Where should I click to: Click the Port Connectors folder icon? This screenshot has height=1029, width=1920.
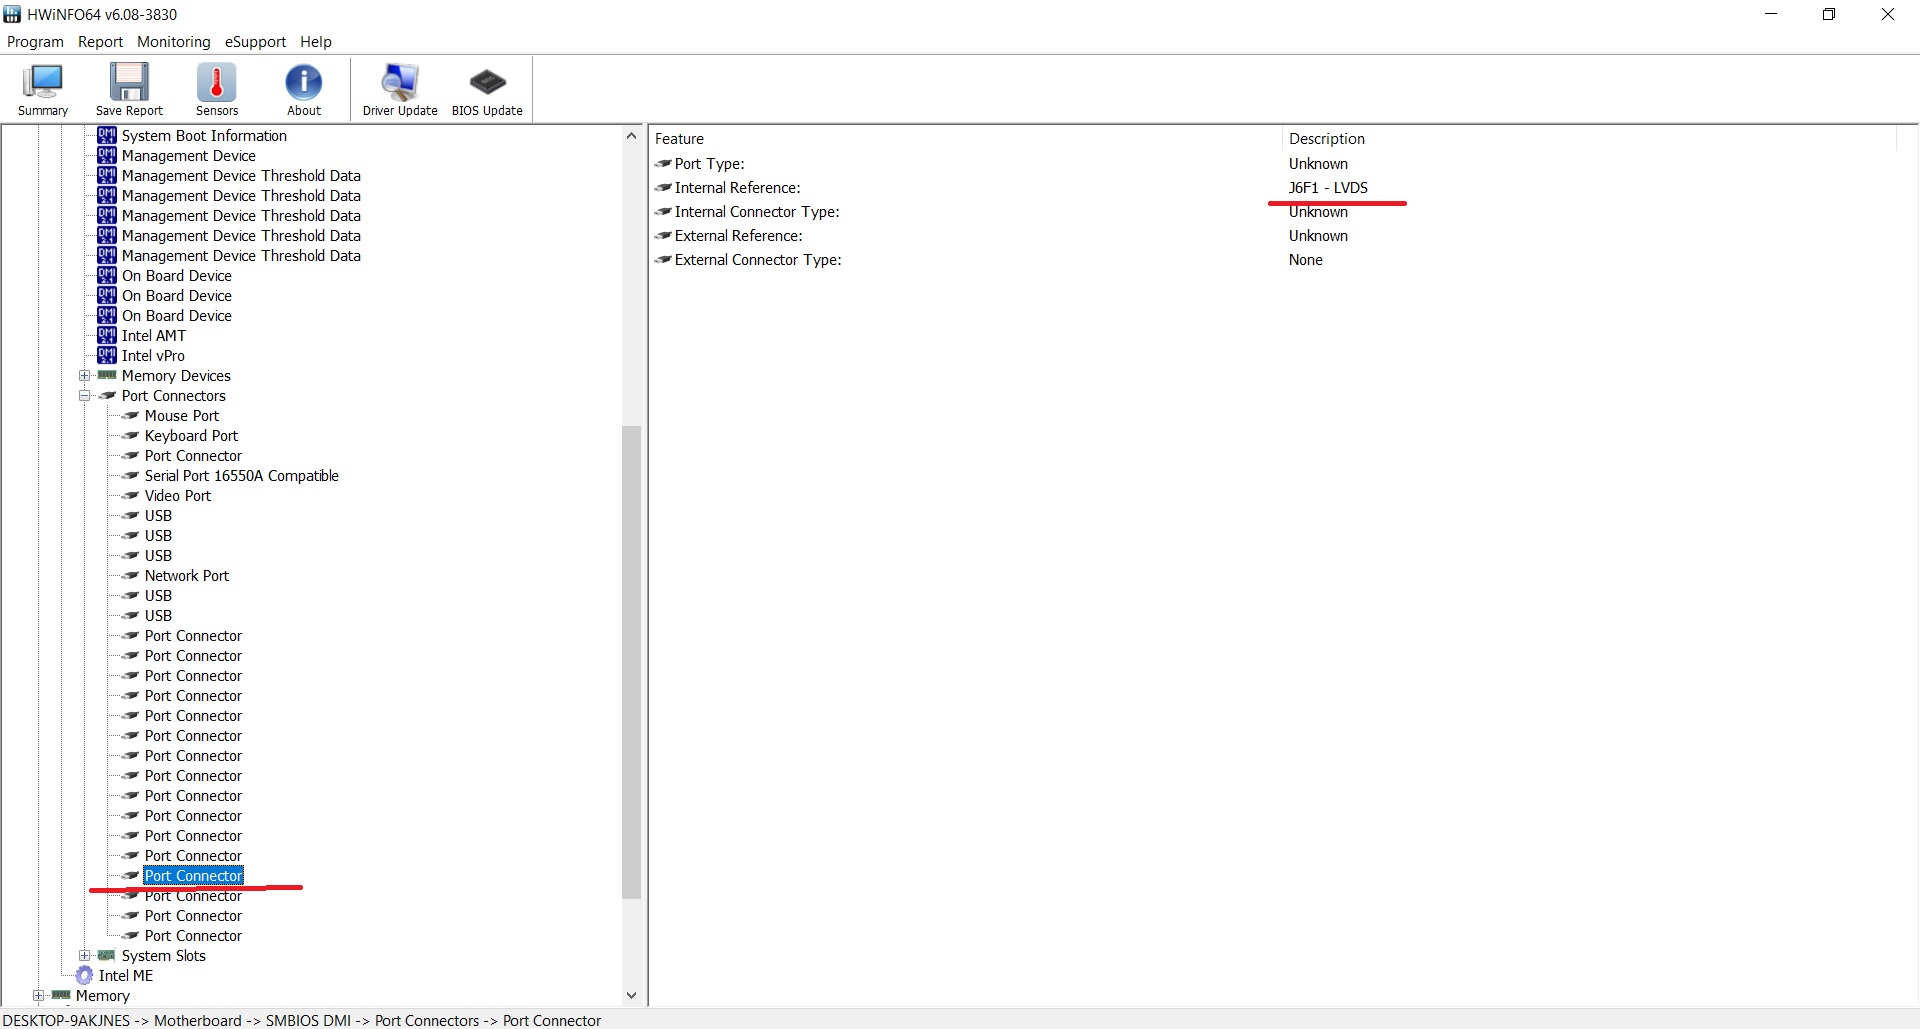[107, 396]
